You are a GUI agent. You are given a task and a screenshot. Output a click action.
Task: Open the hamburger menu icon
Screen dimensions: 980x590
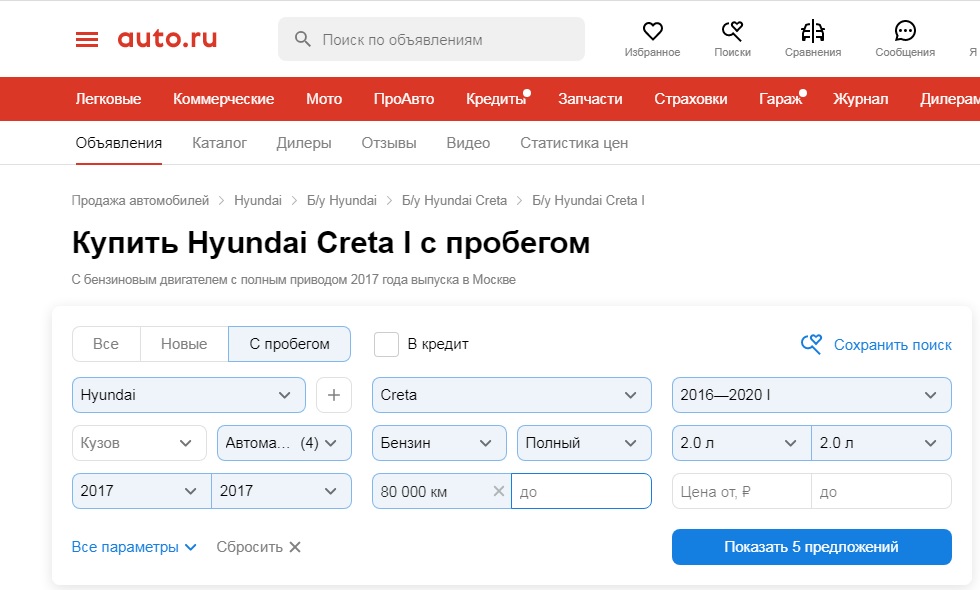pos(87,39)
